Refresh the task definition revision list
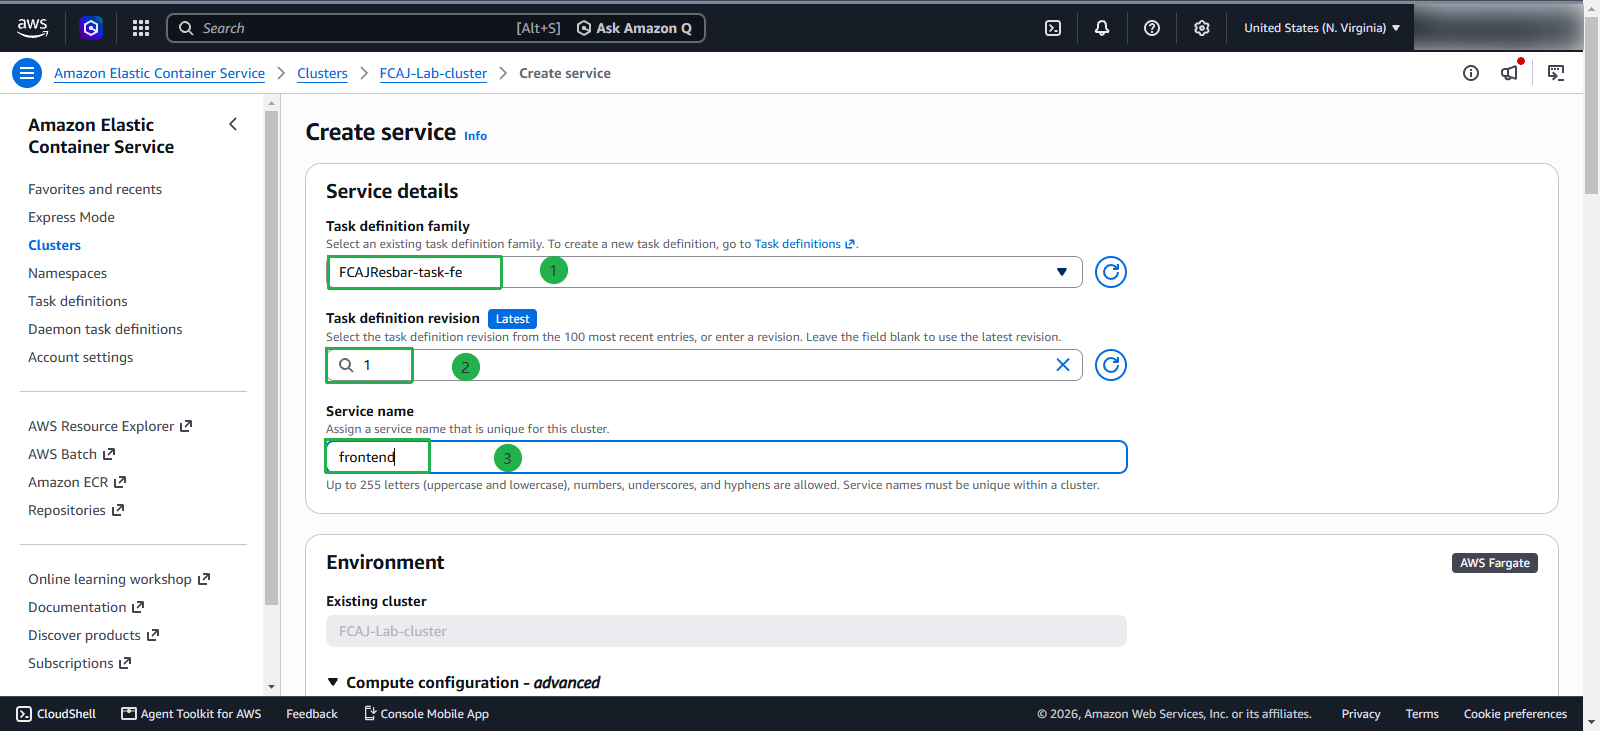Viewport: 1600px width, 731px height. [1111, 365]
